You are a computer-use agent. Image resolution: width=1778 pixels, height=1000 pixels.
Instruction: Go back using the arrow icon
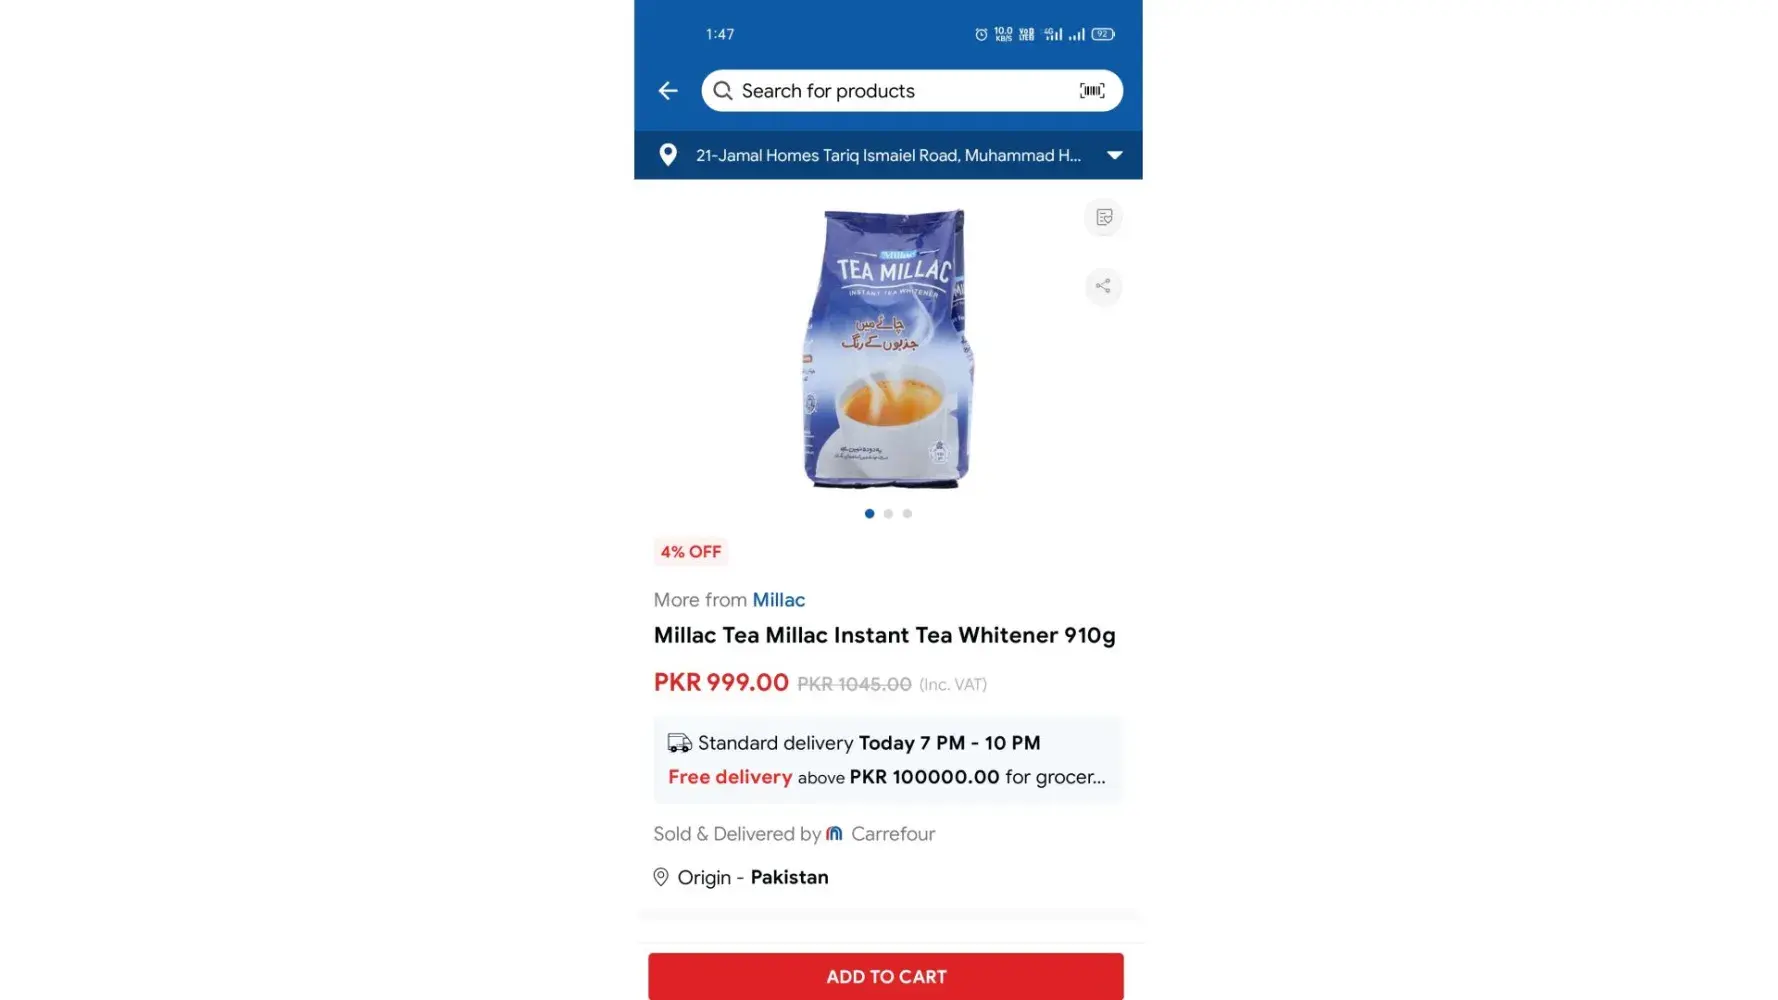[668, 91]
